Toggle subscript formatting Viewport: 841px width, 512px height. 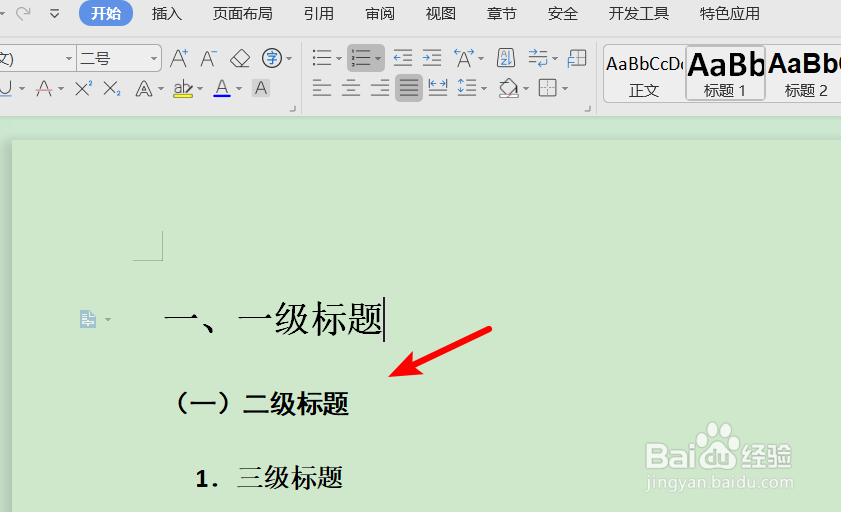pyautogui.click(x=112, y=88)
